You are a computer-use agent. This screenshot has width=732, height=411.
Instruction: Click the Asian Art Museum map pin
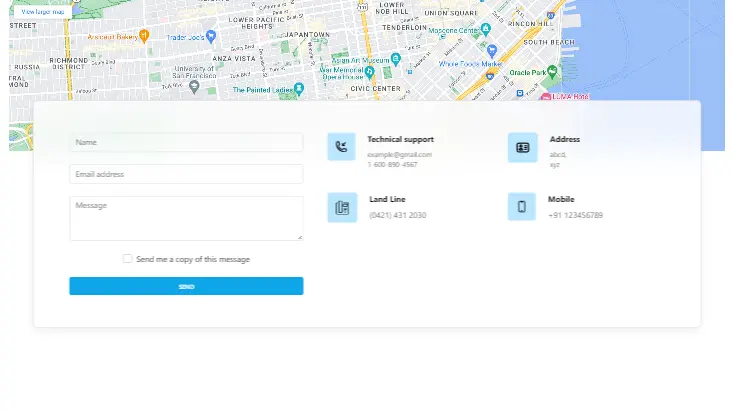(x=395, y=60)
